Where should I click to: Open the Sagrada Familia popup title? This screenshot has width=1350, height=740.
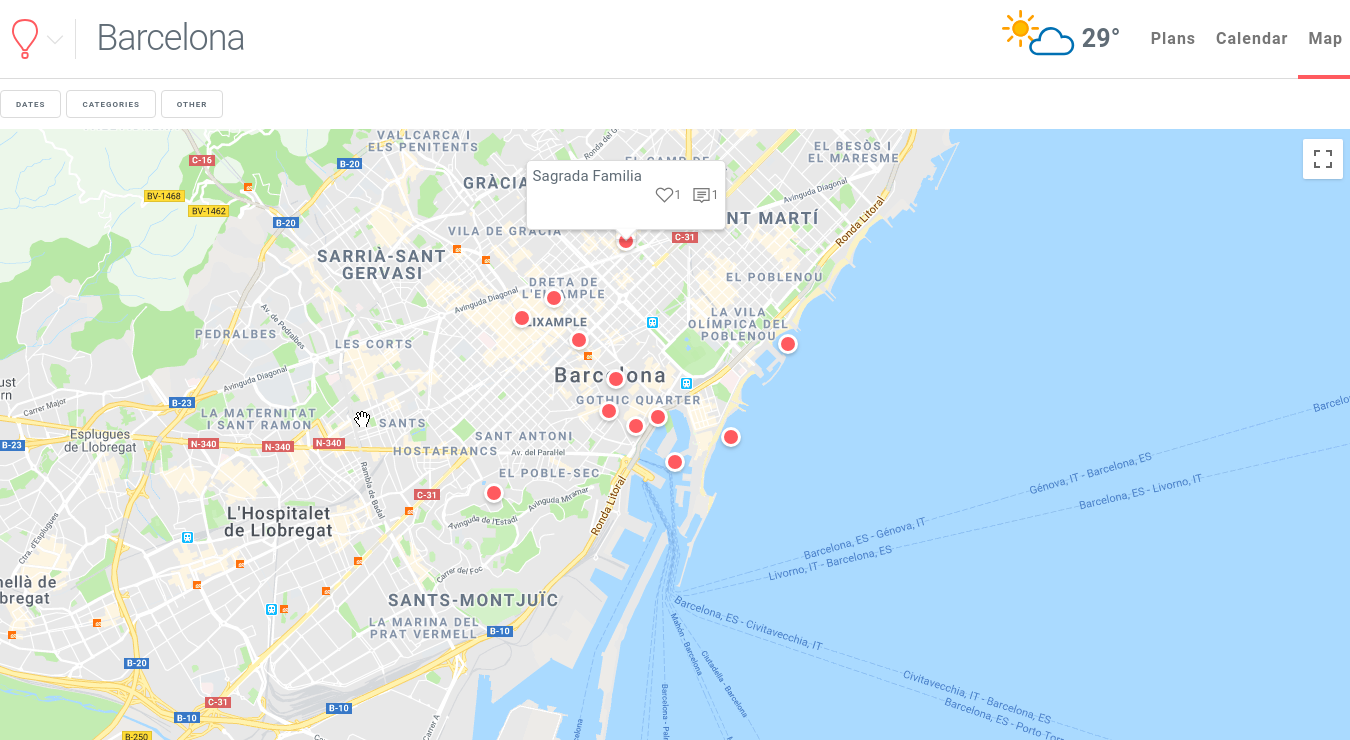(x=587, y=175)
